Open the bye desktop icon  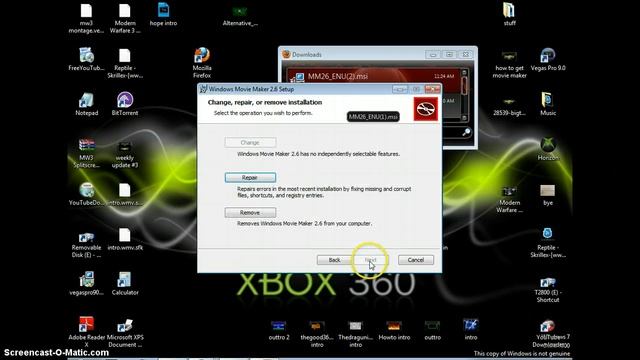point(547,191)
